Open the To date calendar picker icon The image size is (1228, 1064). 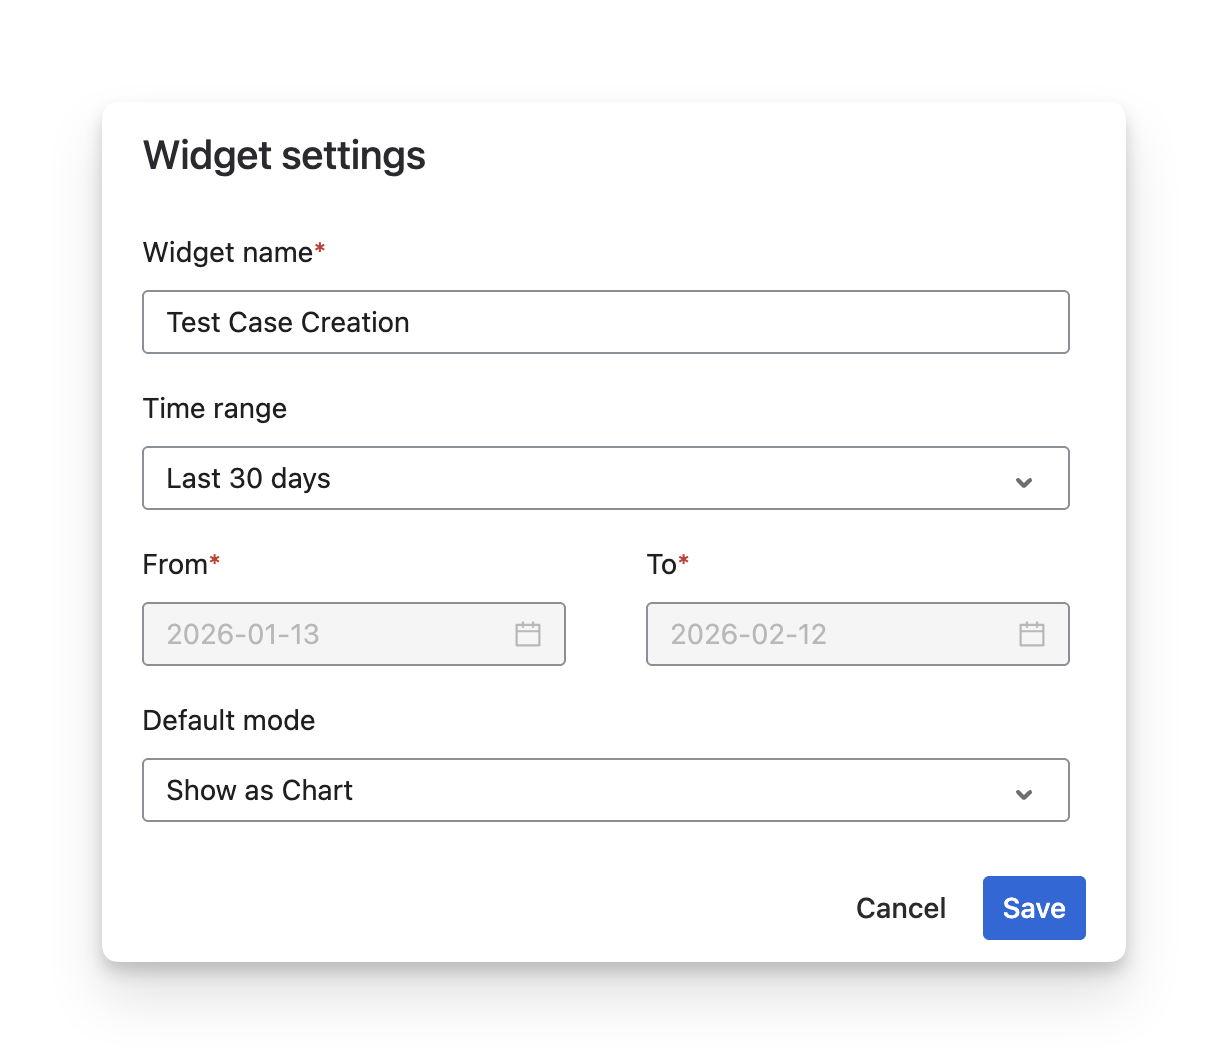[1032, 634]
